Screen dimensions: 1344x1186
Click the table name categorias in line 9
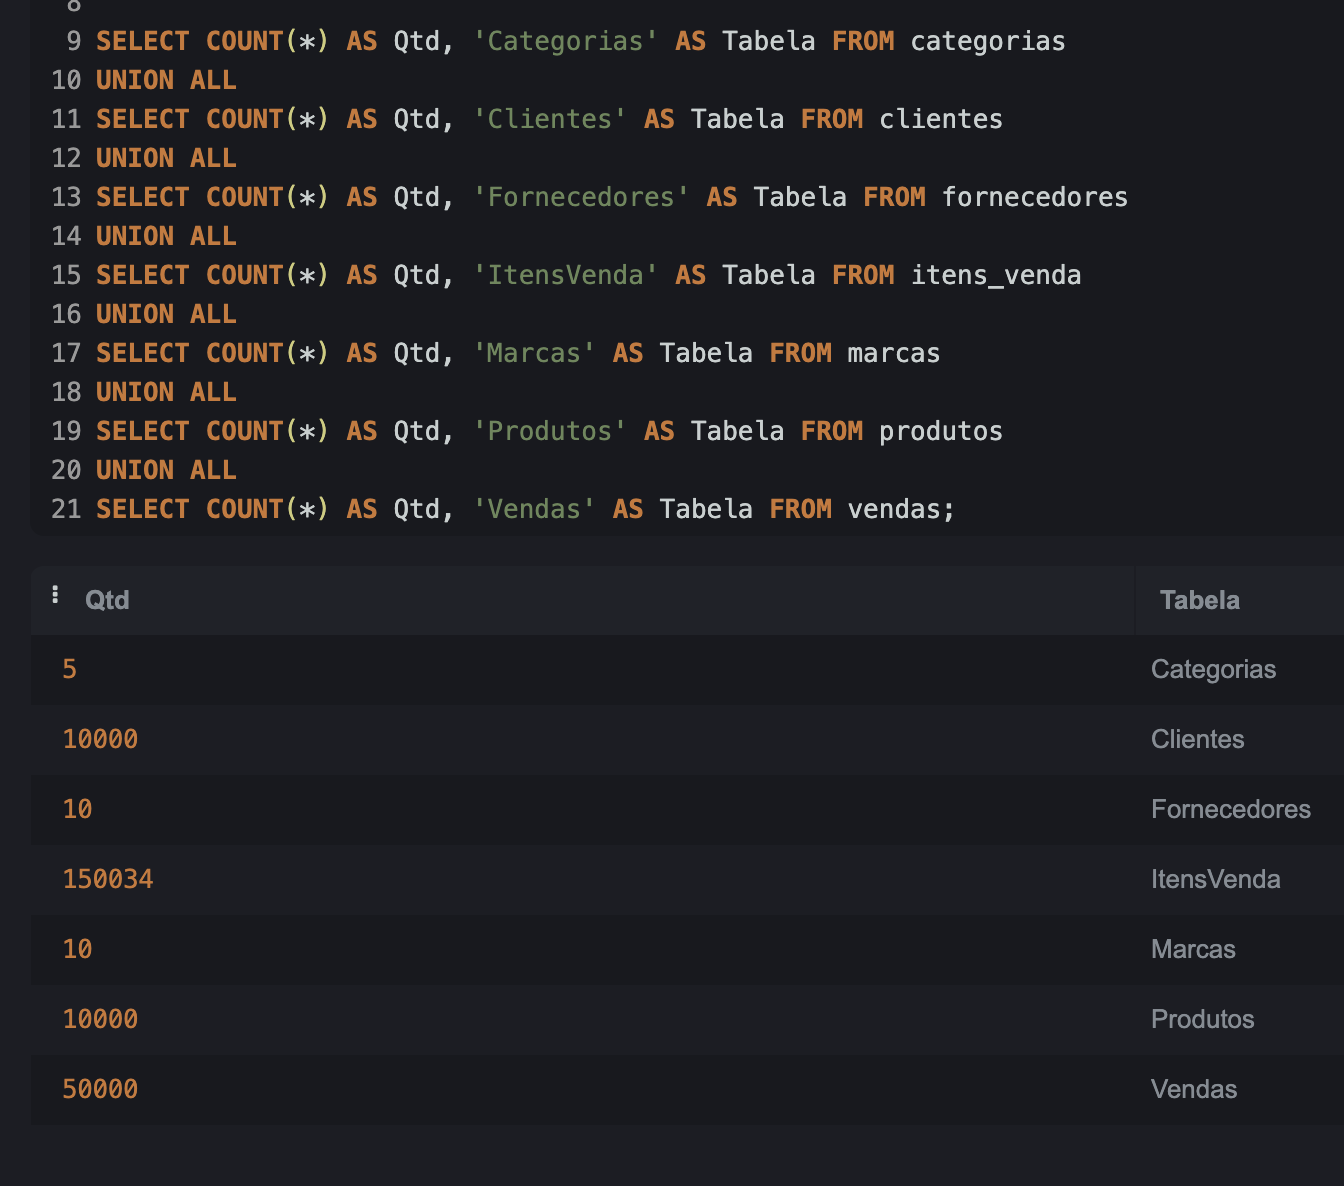(988, 41)
